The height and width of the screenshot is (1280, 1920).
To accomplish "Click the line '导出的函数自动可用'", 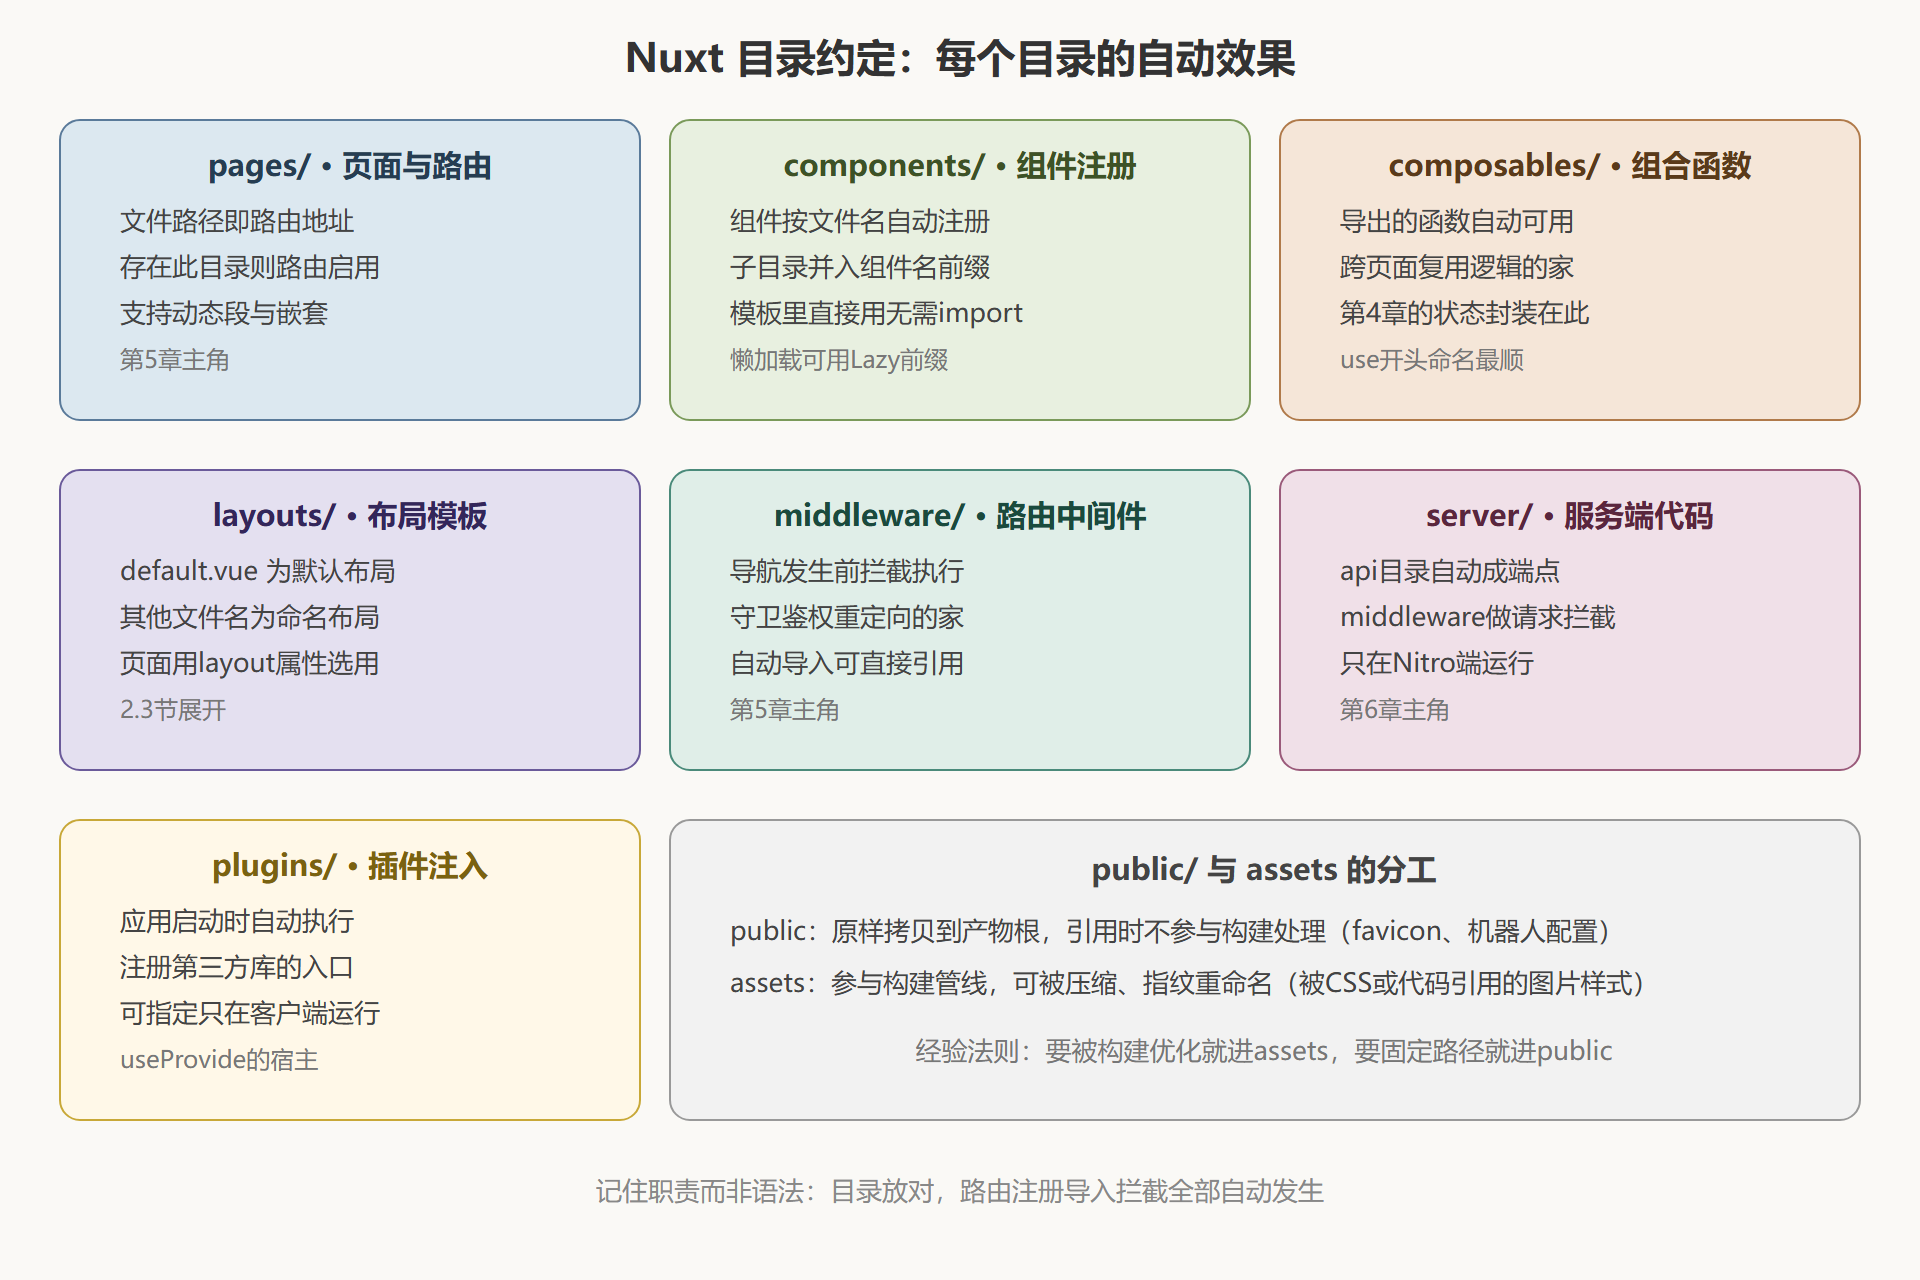I will (x=1457, y=221).
